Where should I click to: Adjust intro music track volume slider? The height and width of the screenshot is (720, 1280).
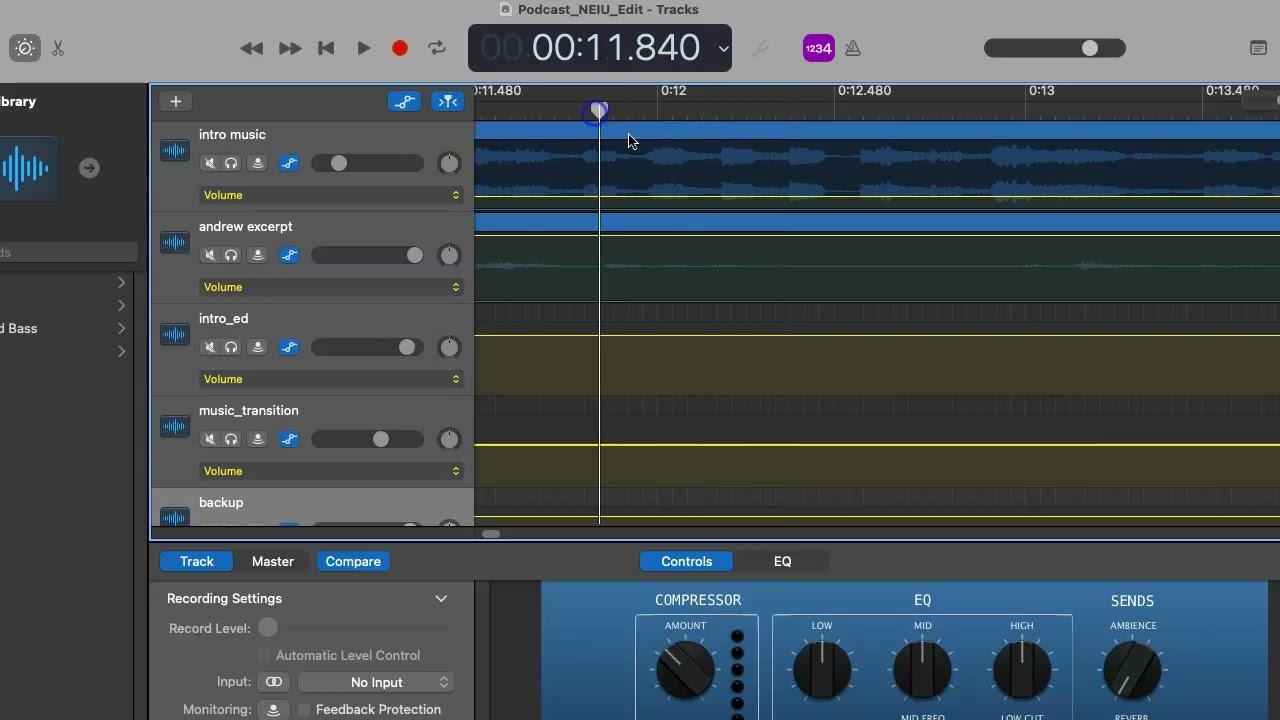(x=367, y=163)
